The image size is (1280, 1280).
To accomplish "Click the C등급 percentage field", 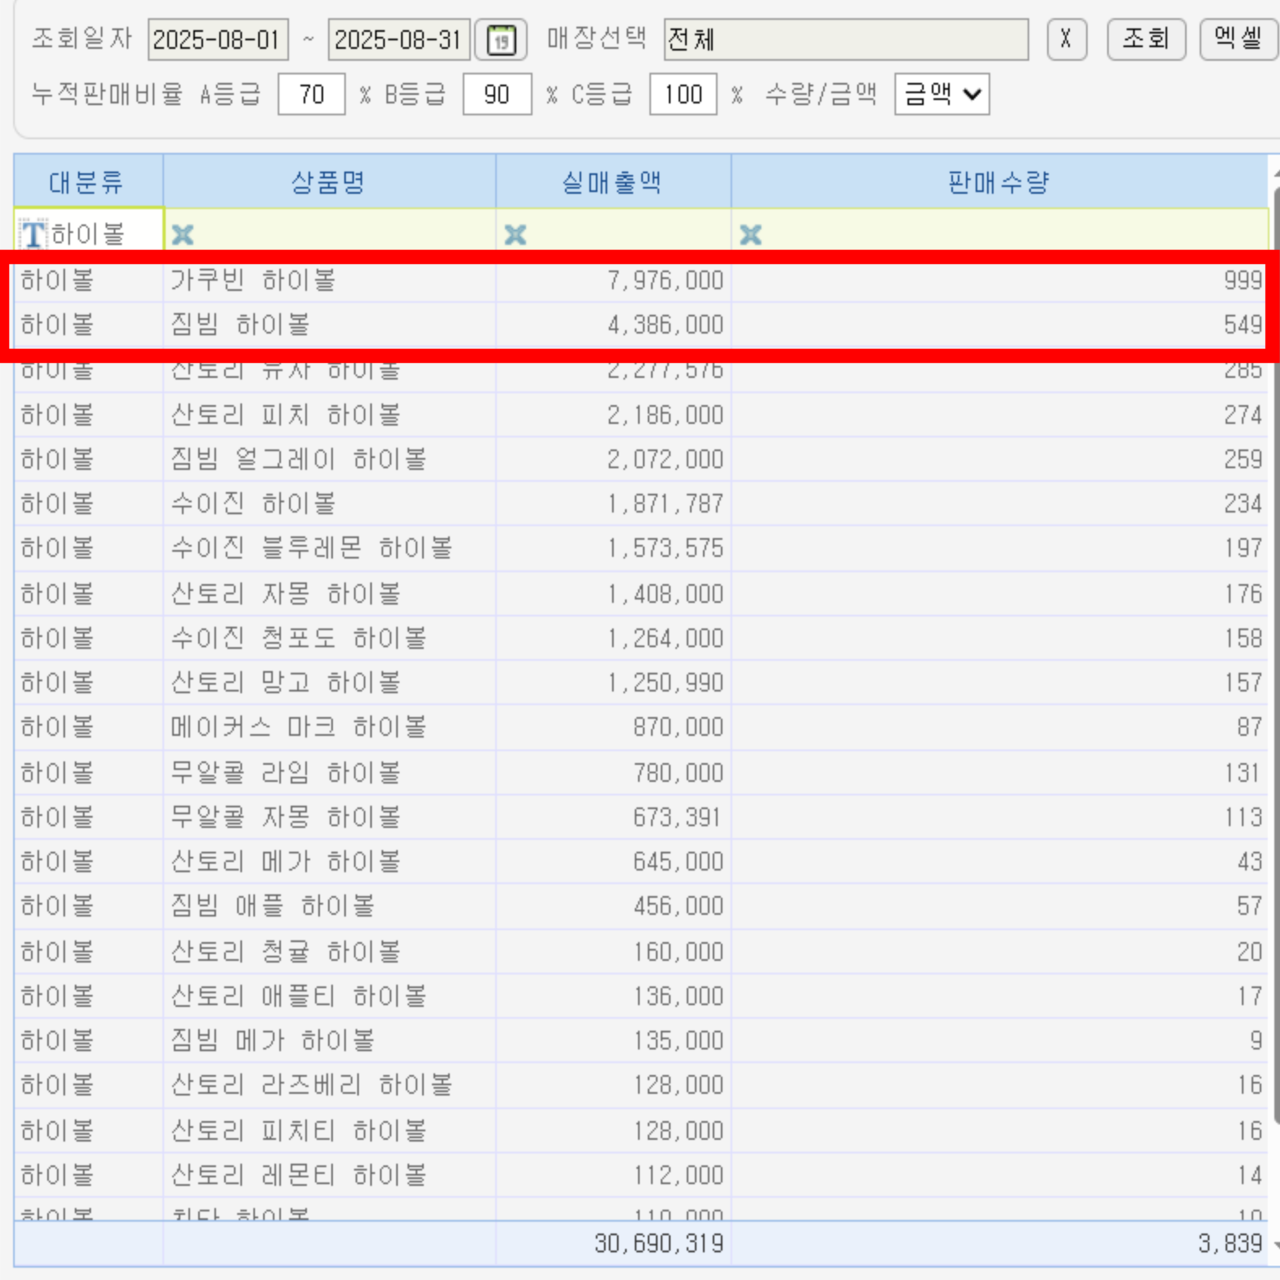I will [683, 95].
